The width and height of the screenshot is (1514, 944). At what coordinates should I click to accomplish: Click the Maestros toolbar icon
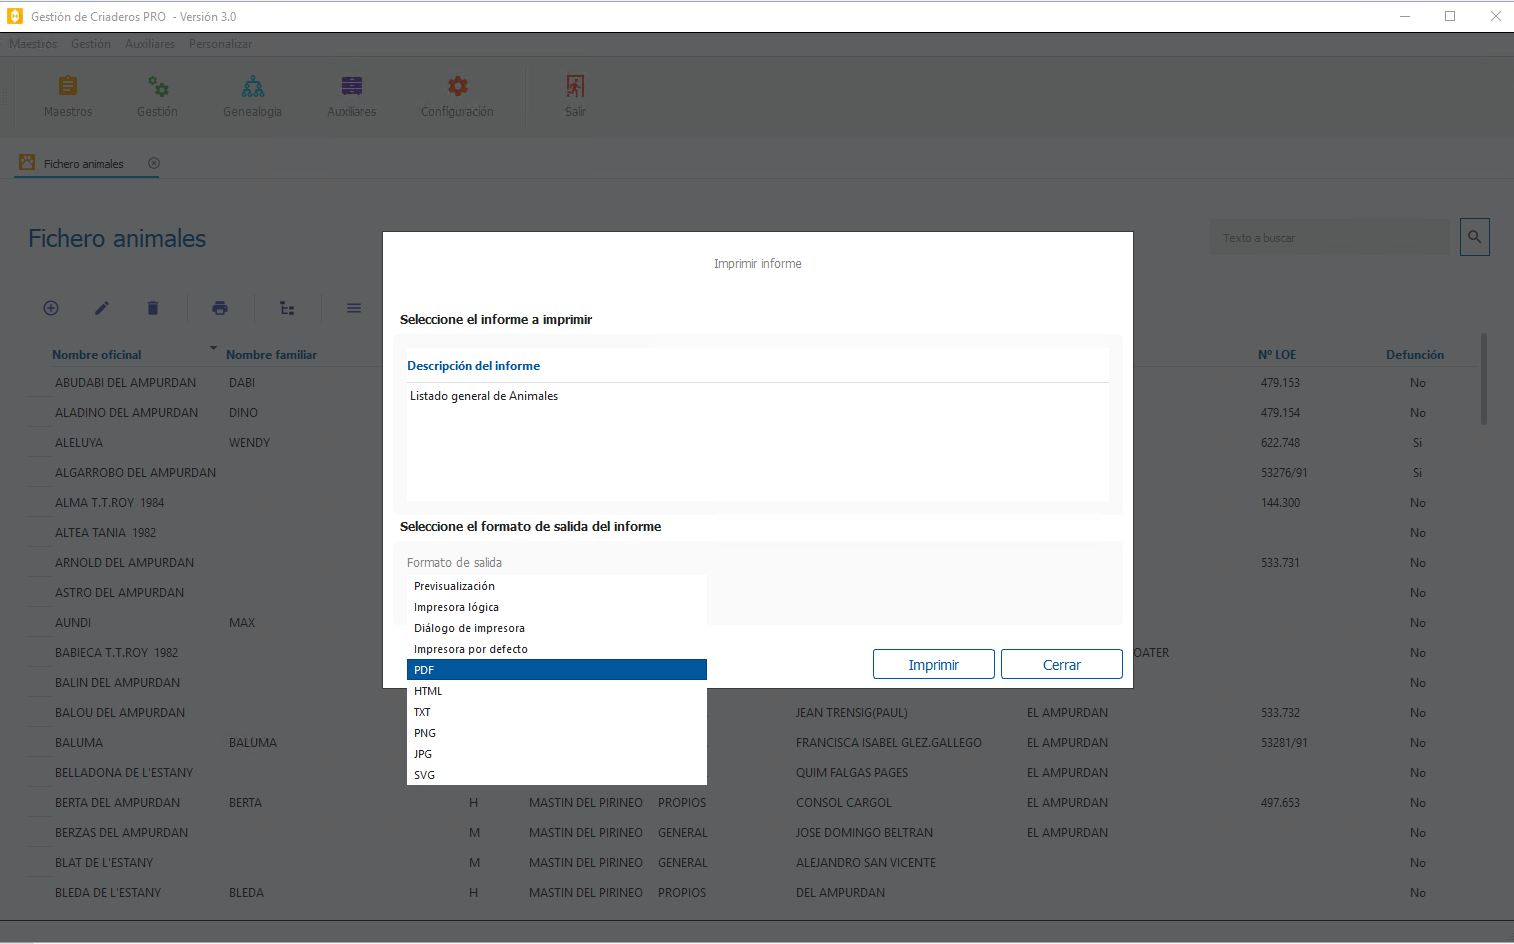click(x=68, y=87)
